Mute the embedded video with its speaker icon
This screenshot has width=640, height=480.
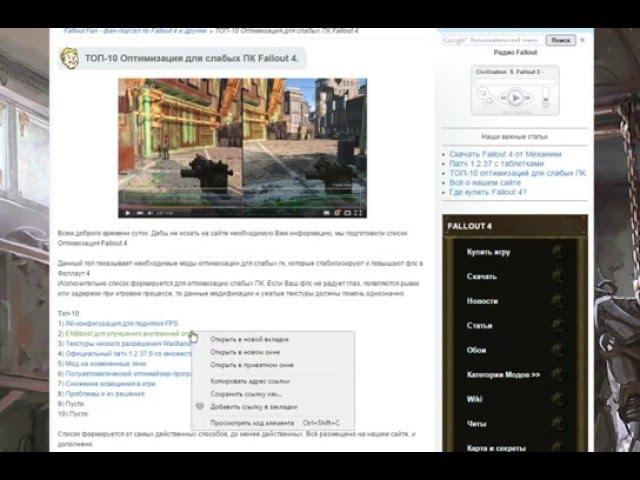[150, 213]
